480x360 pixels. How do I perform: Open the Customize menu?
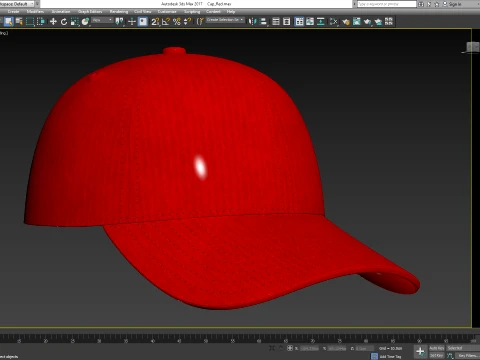[167, 11]
